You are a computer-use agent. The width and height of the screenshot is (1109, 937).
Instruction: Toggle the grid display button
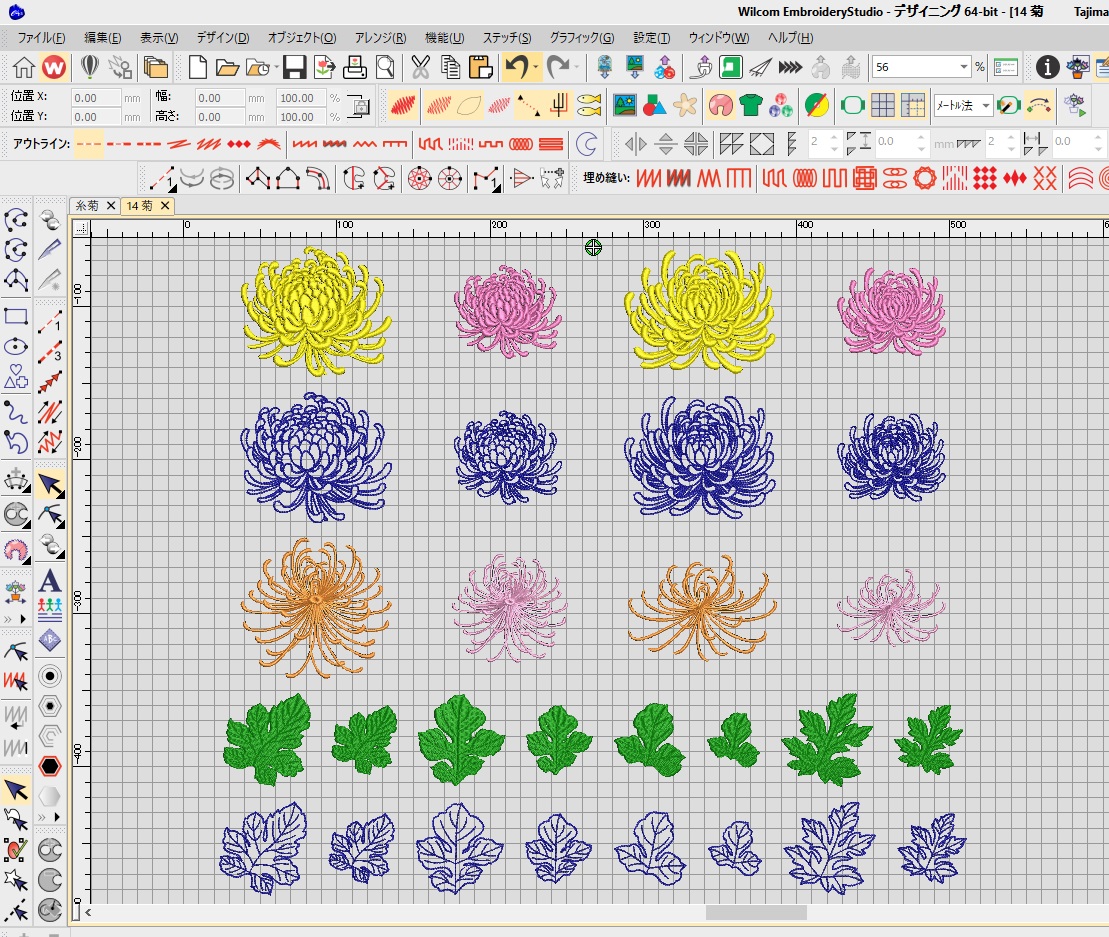883,105
